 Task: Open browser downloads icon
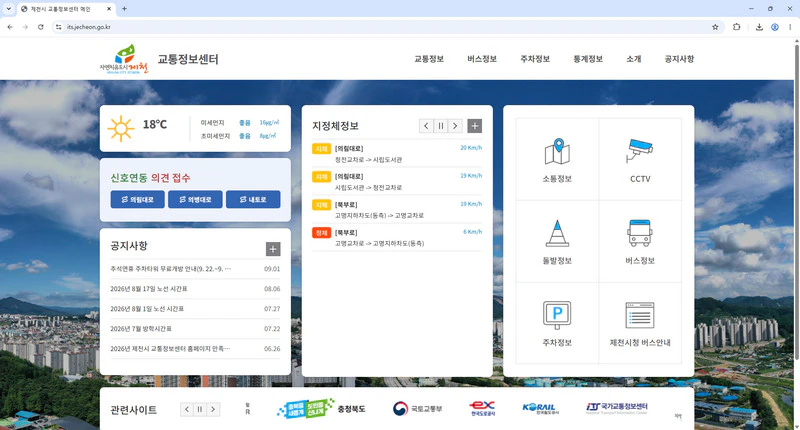[x=759, y=27]
